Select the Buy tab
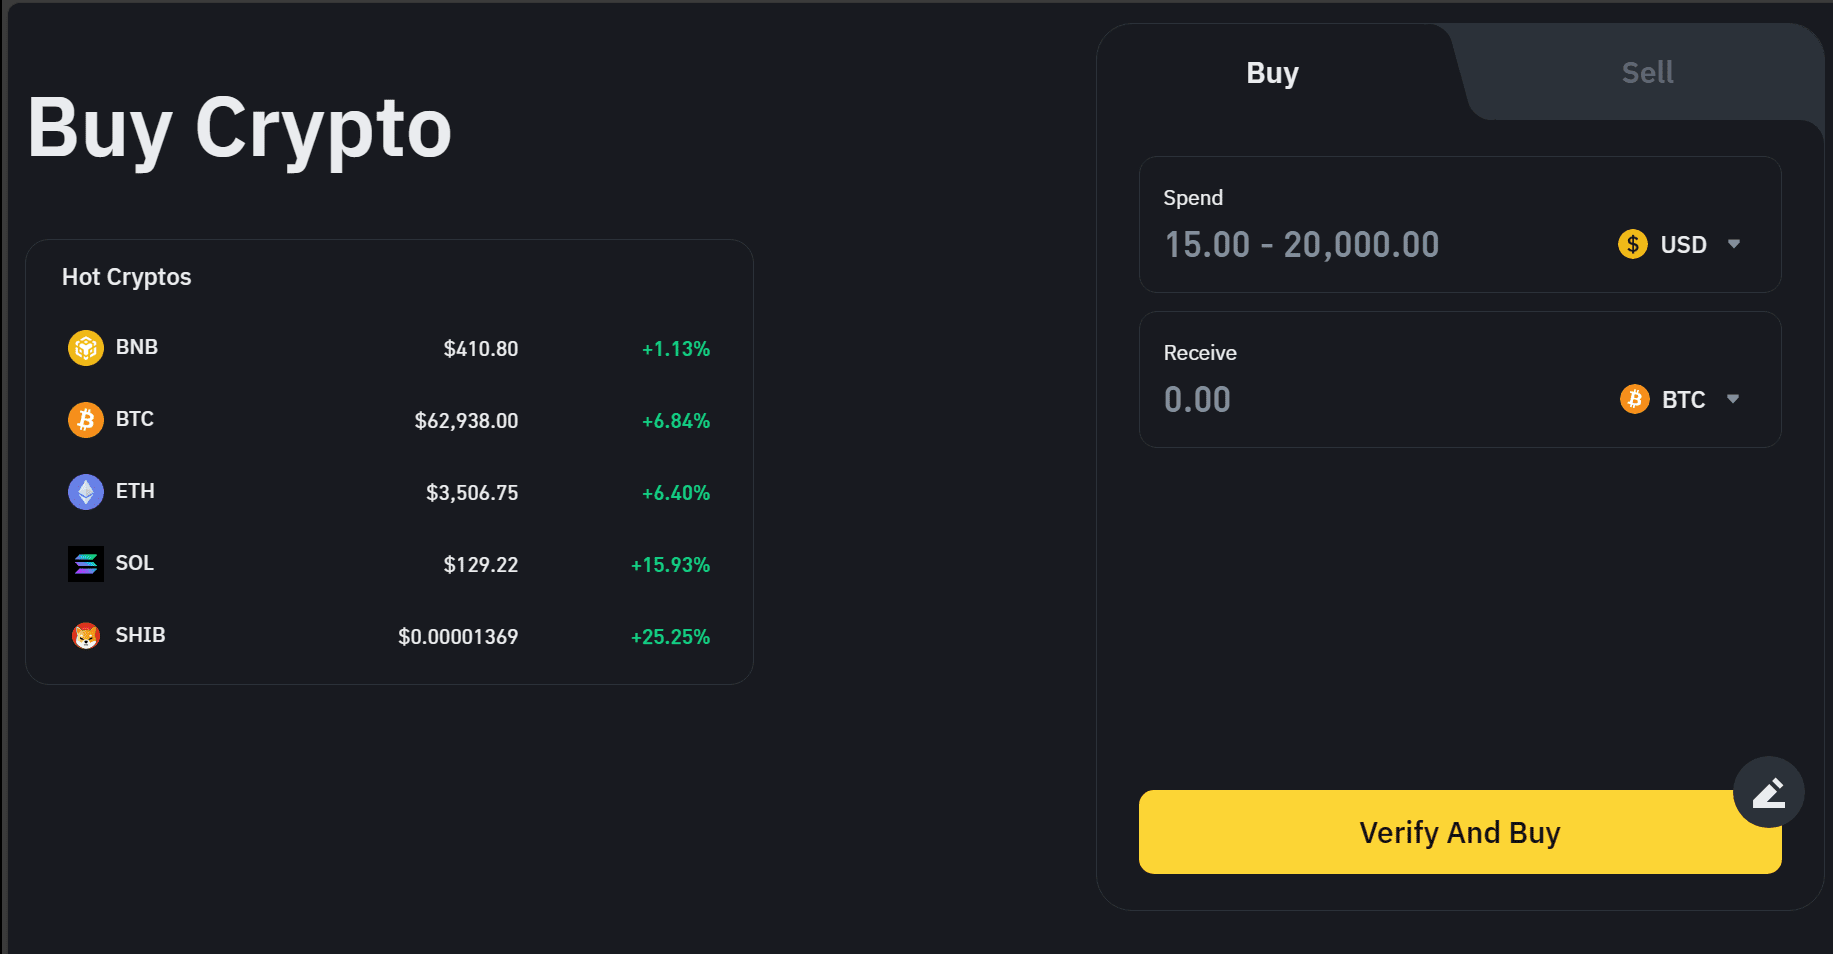Screen dimensions: 1833x954 coord(1272,73)
